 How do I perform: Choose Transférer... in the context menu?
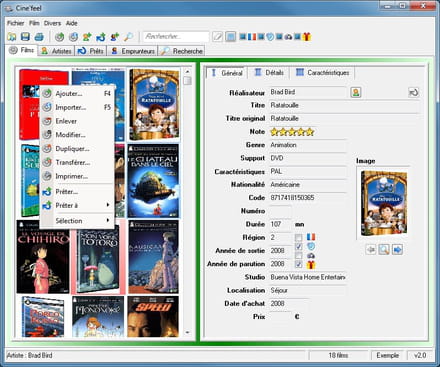tap(77, 162)
